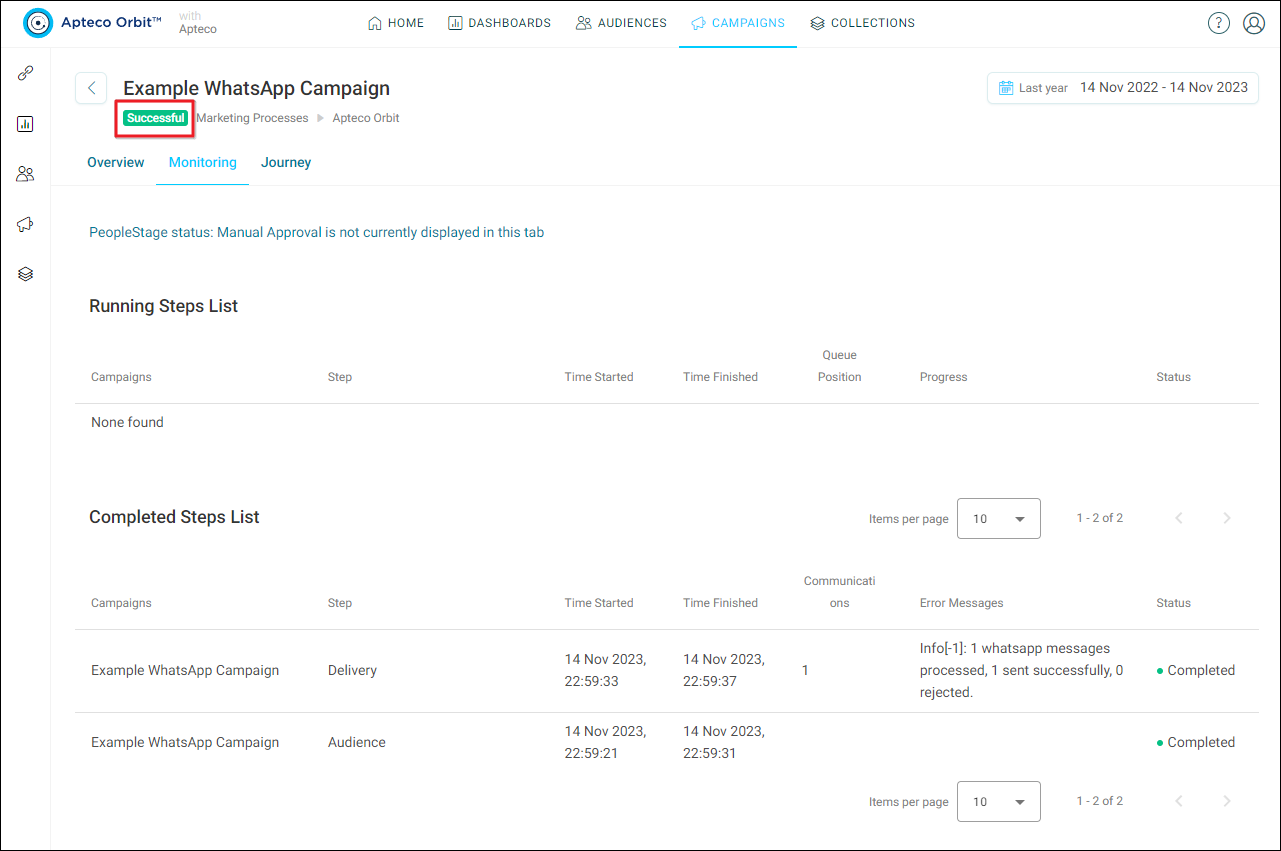Screen dimensions: 1281x851
Task: Click the 22:59:31 time finished cell
Action: tap(724, 742)
